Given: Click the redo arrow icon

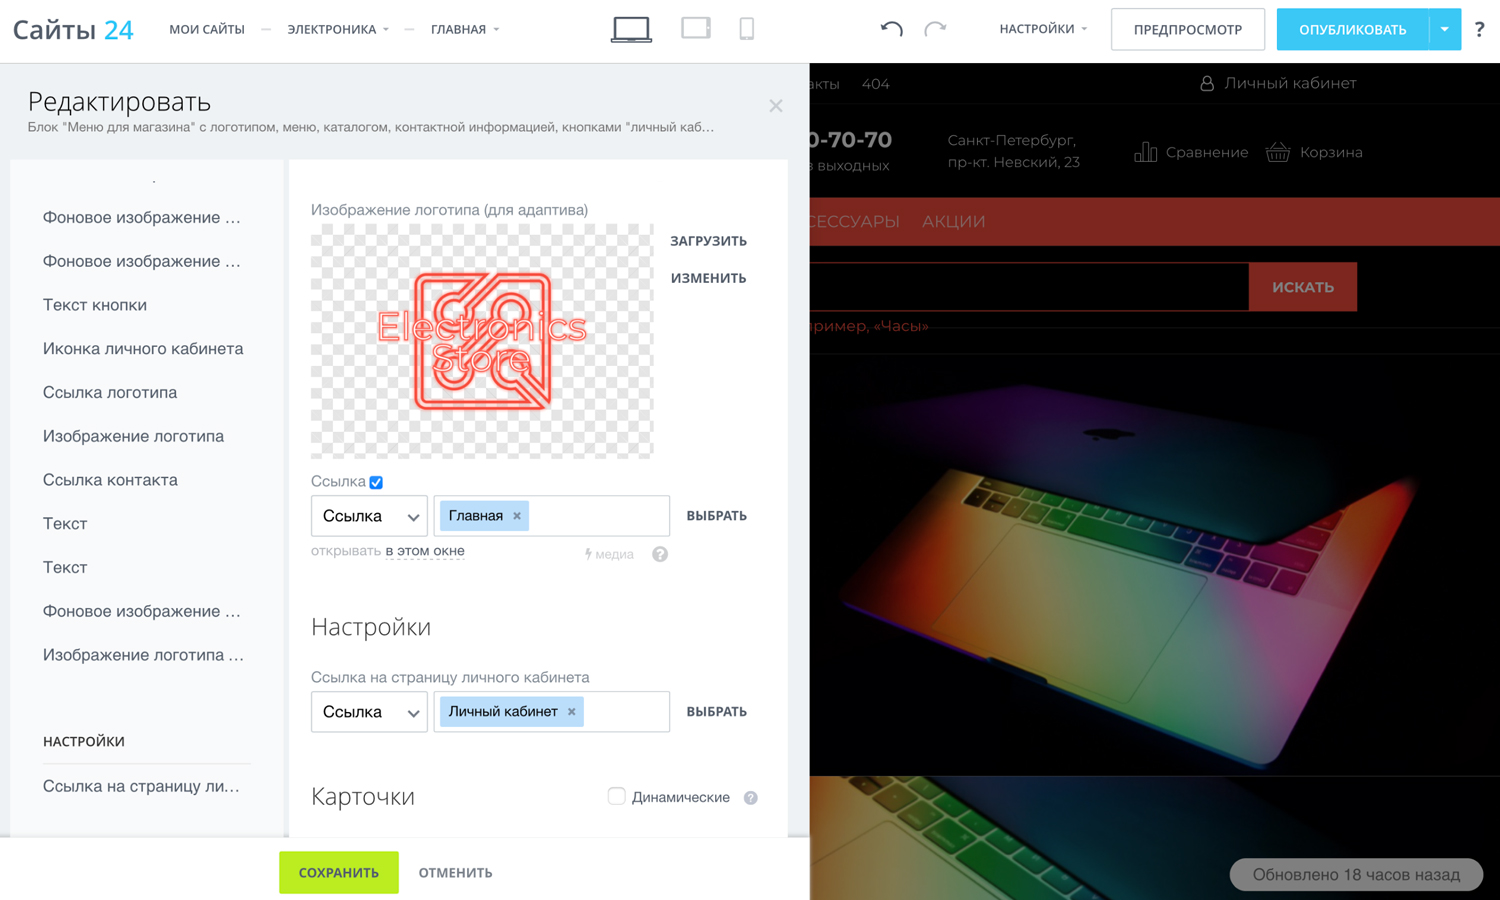Looking at the screenshot, I should tap(935, 29).
